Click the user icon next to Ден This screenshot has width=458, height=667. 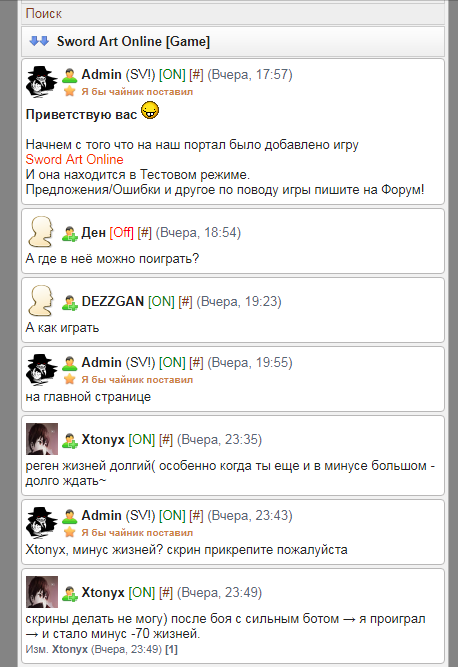click(x=69, y=234)
